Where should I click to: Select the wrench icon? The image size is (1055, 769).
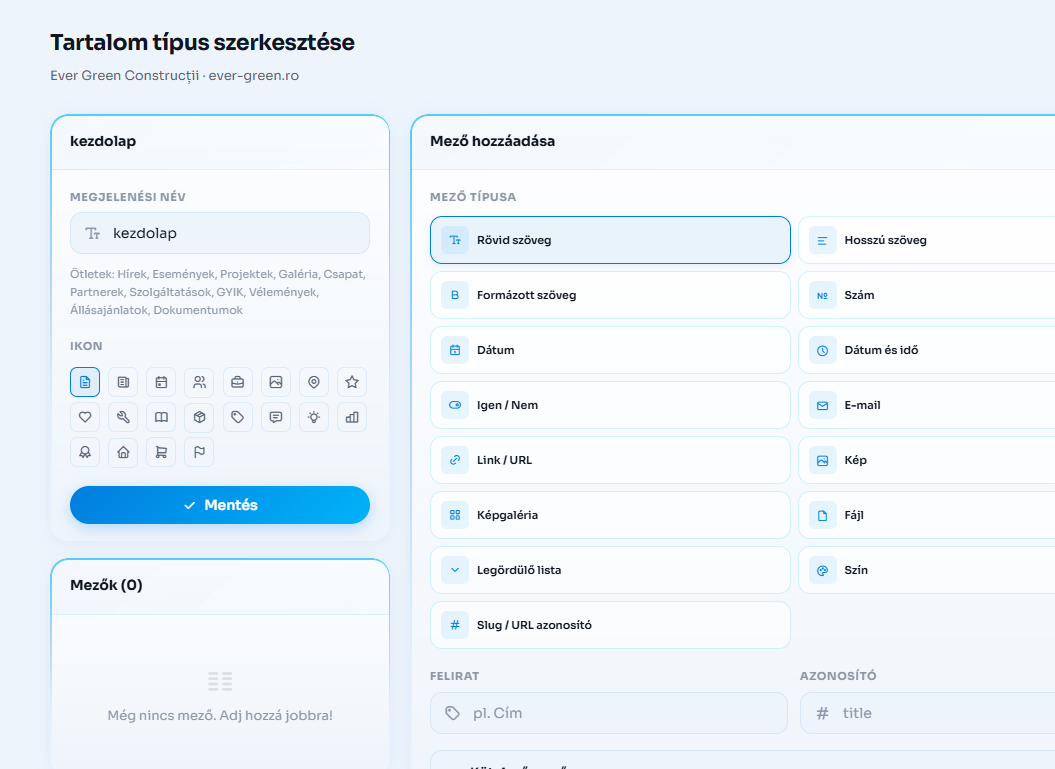coord(123,417)
